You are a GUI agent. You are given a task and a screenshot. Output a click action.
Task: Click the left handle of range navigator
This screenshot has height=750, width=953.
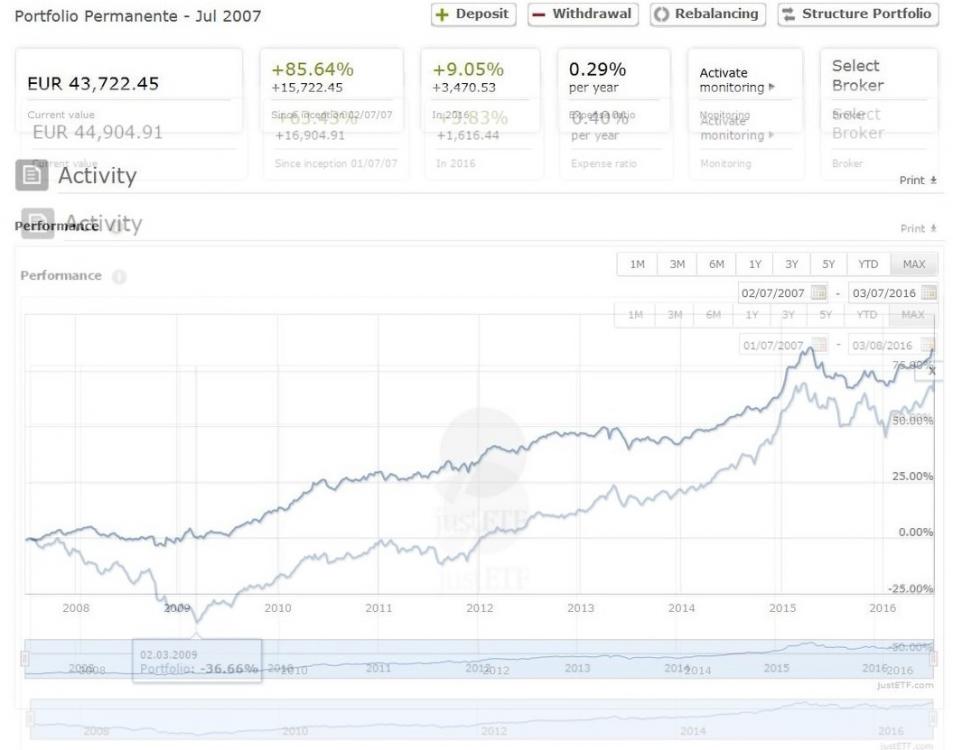pos(25,659)
